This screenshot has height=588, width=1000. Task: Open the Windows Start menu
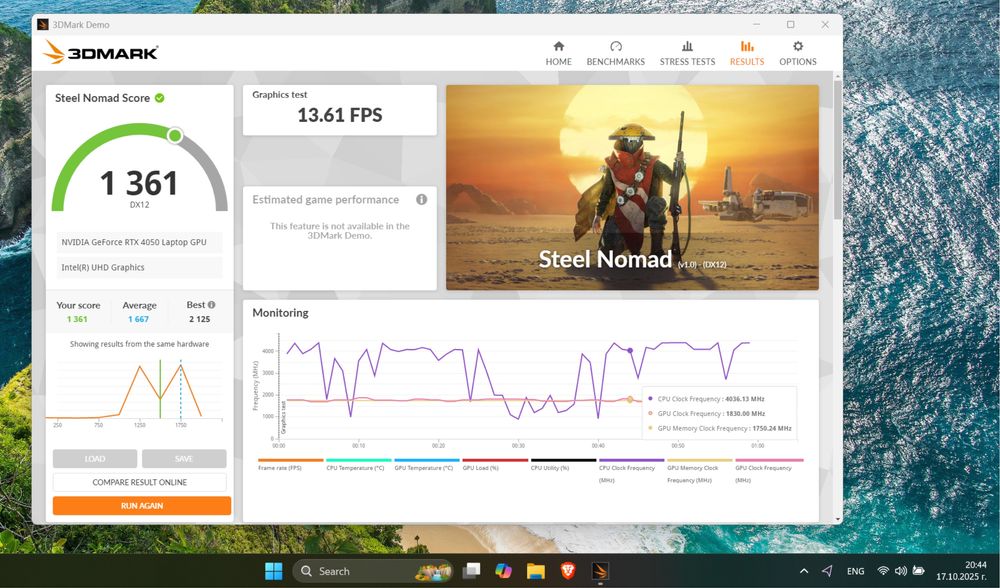tap(274, 571)
